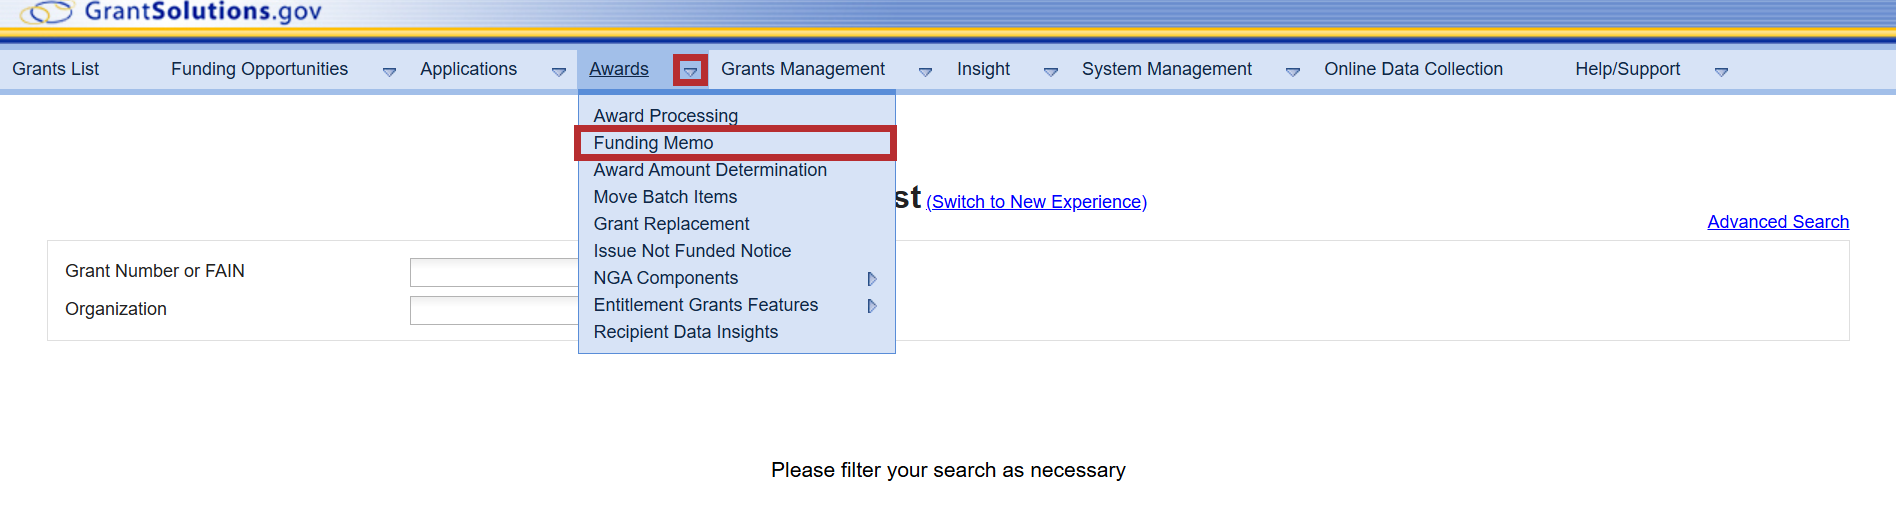Expand the Help/Support menu arrow
The height and width of the screenshot is (516, 1896).
click(1721, 71)
